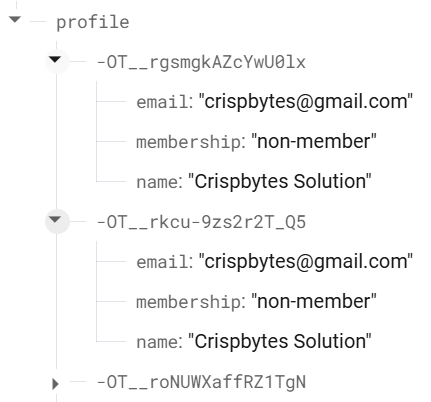Click the name key in the second record
Image resolution: width=431 pixels, height=402 pixels.
pyautogui.click(x=157, y=342)
